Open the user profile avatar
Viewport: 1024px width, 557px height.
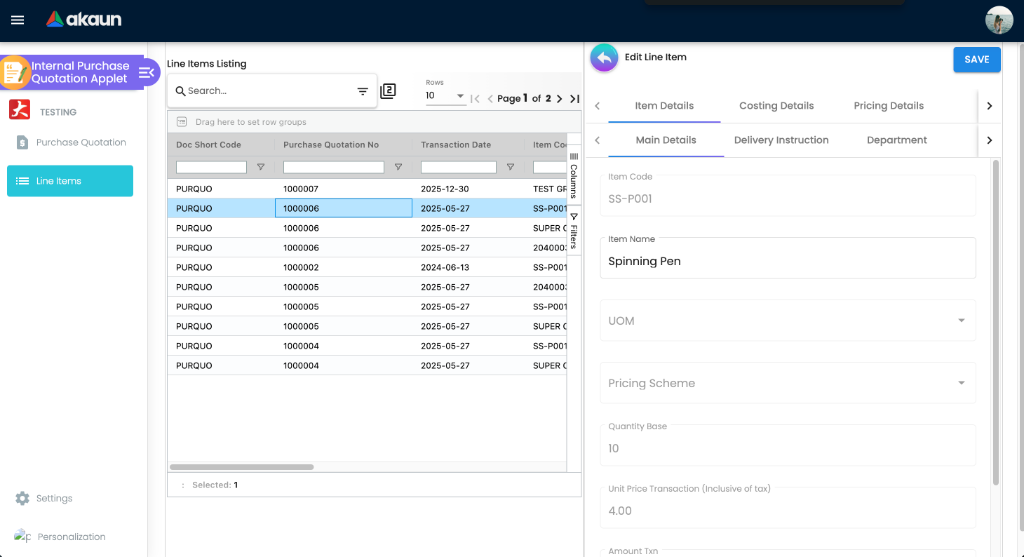(x=999, y=20)
